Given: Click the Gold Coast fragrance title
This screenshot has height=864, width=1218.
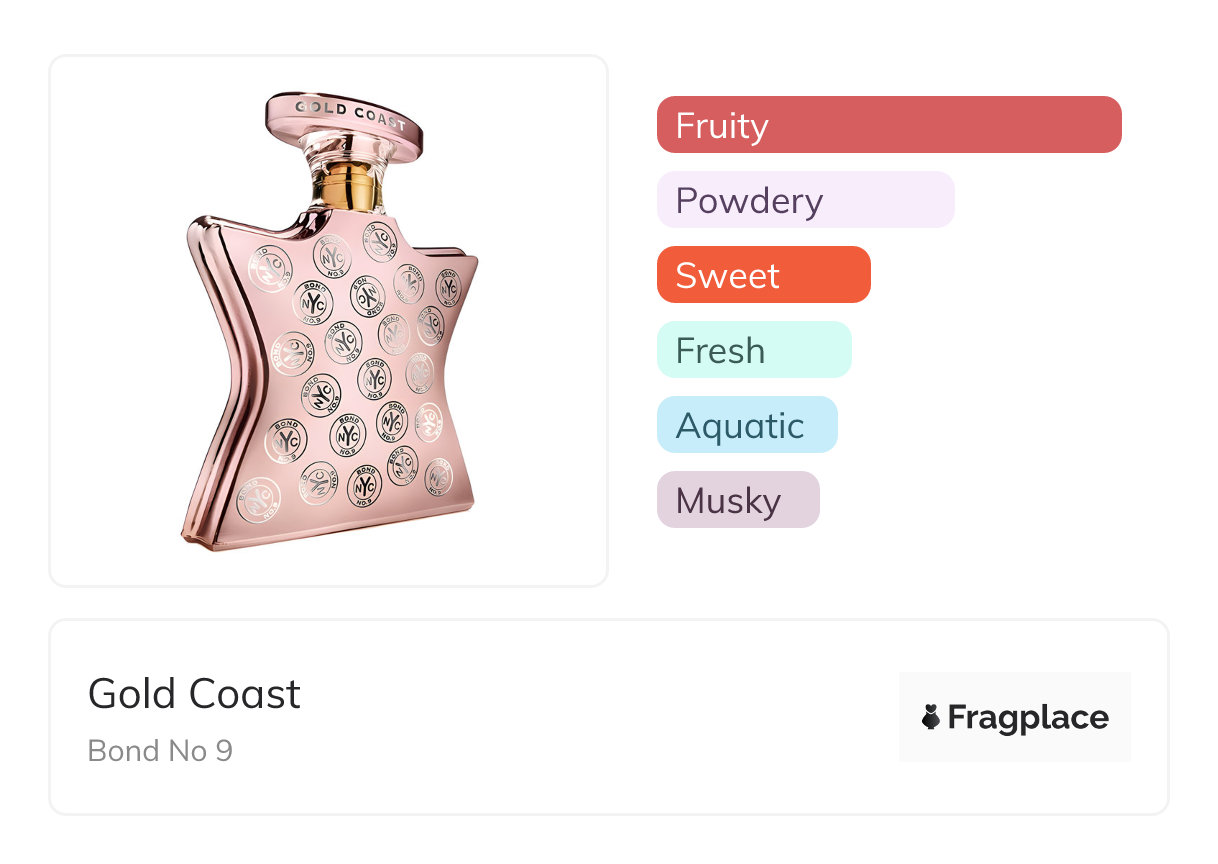Looking at the screenshot, I should click(194, 694).
